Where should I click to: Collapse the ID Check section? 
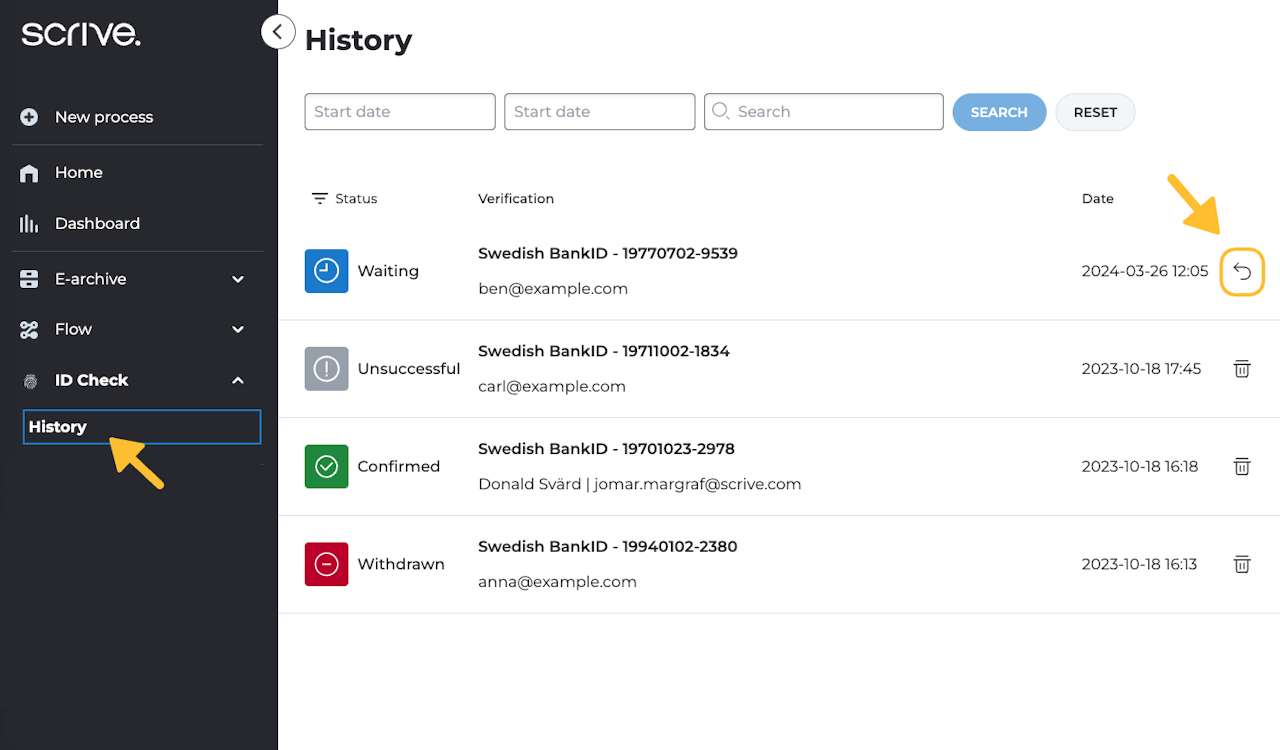point(238,380)
